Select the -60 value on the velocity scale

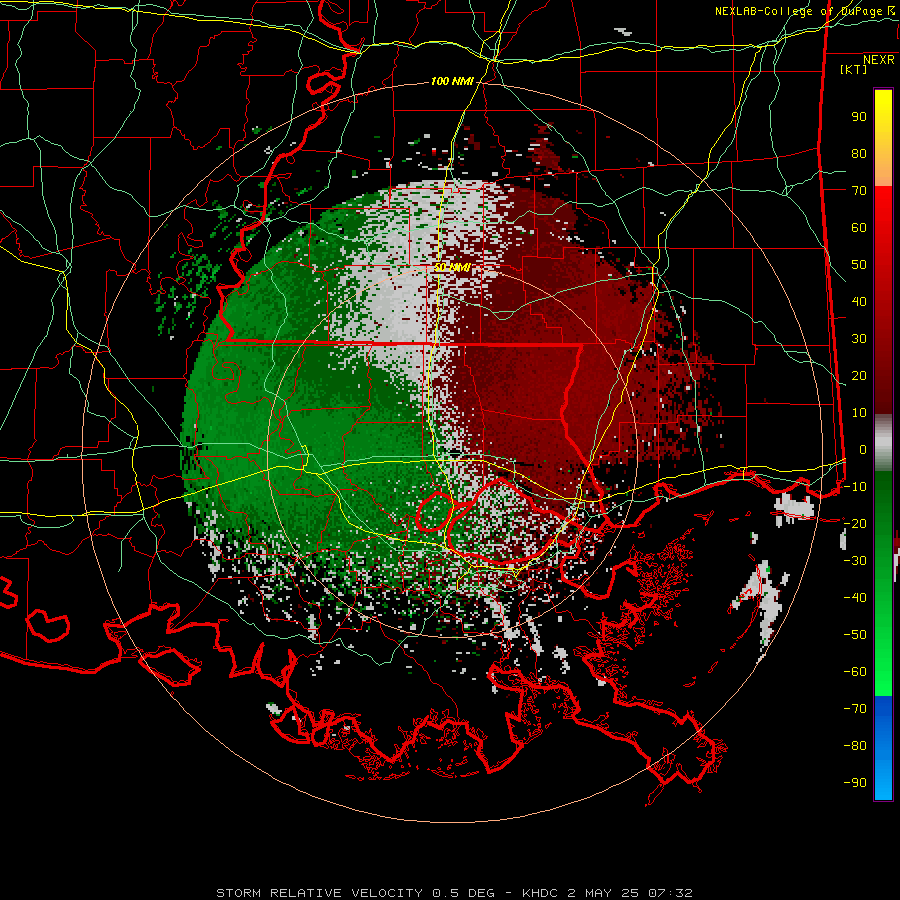(x=855, y=672)
